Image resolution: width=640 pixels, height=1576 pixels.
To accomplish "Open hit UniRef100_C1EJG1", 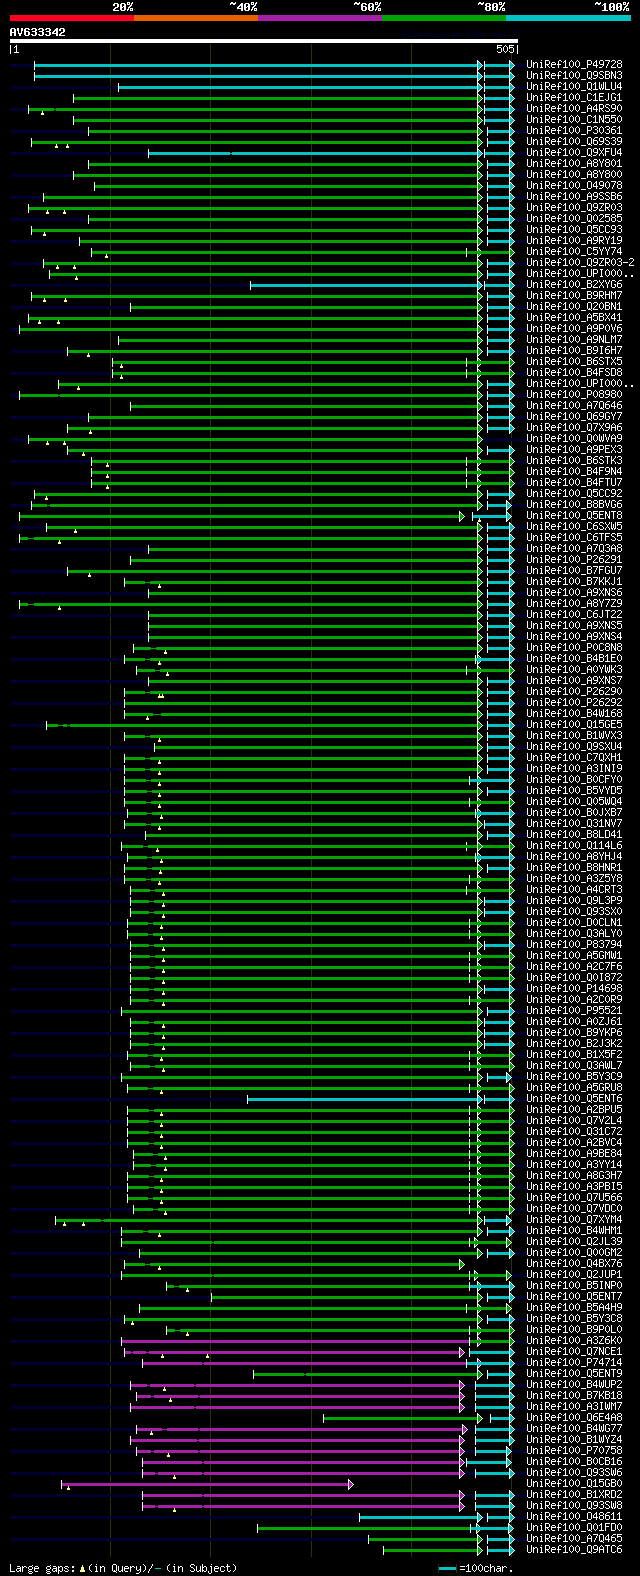I will [x=574, y=98].
